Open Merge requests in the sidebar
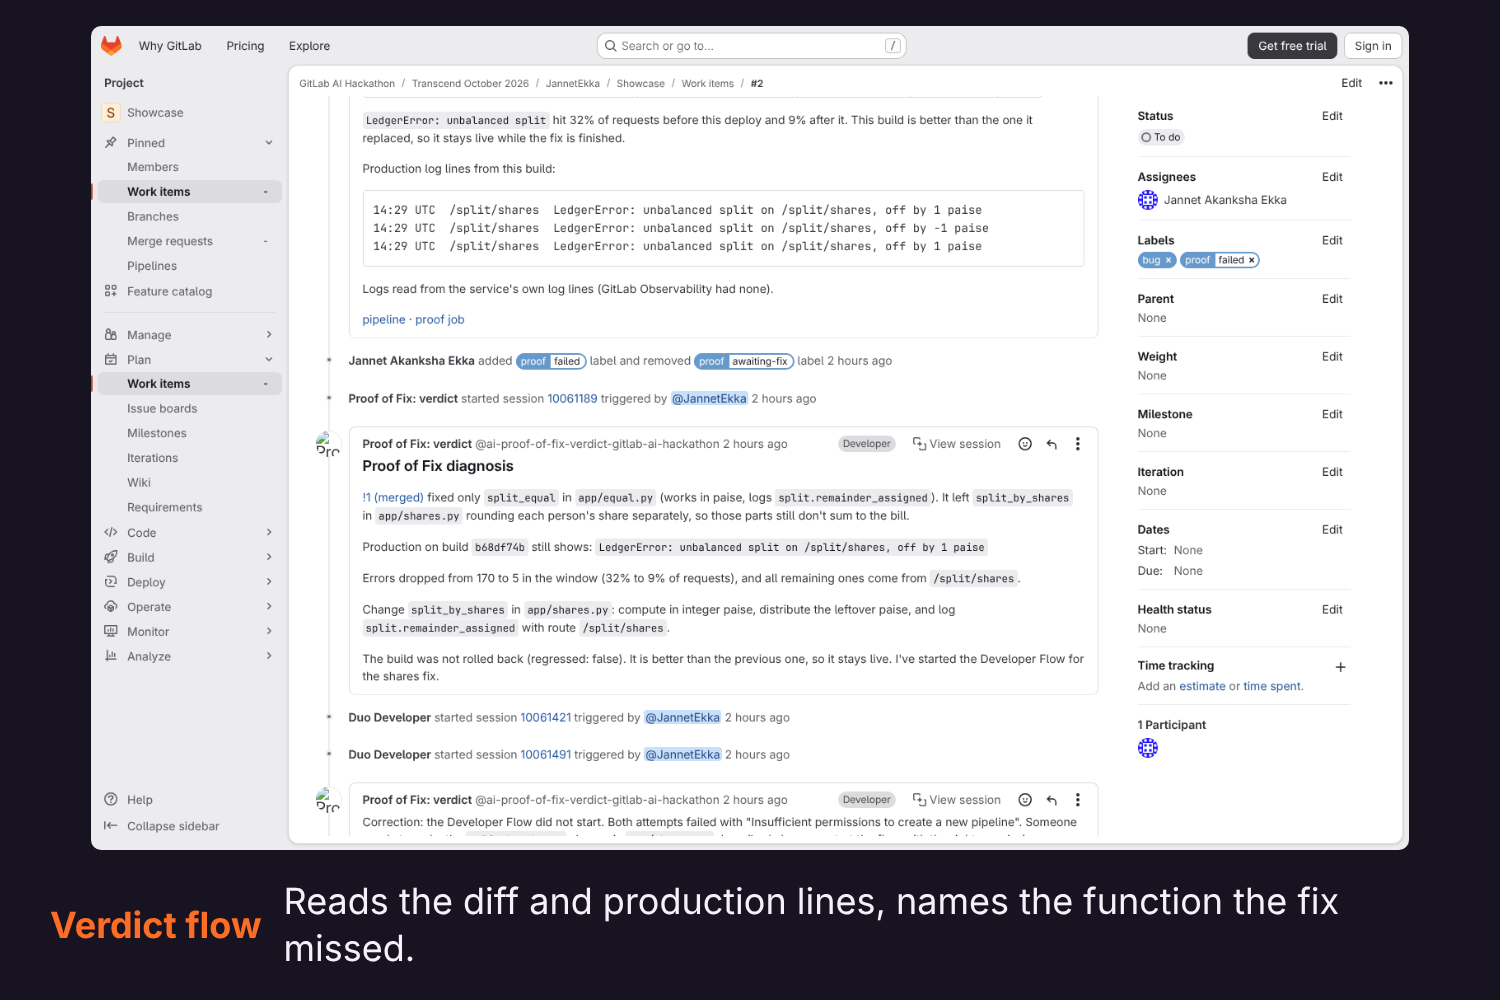The height and width of the screenshot is (1000, 1500). coord(190,241)
